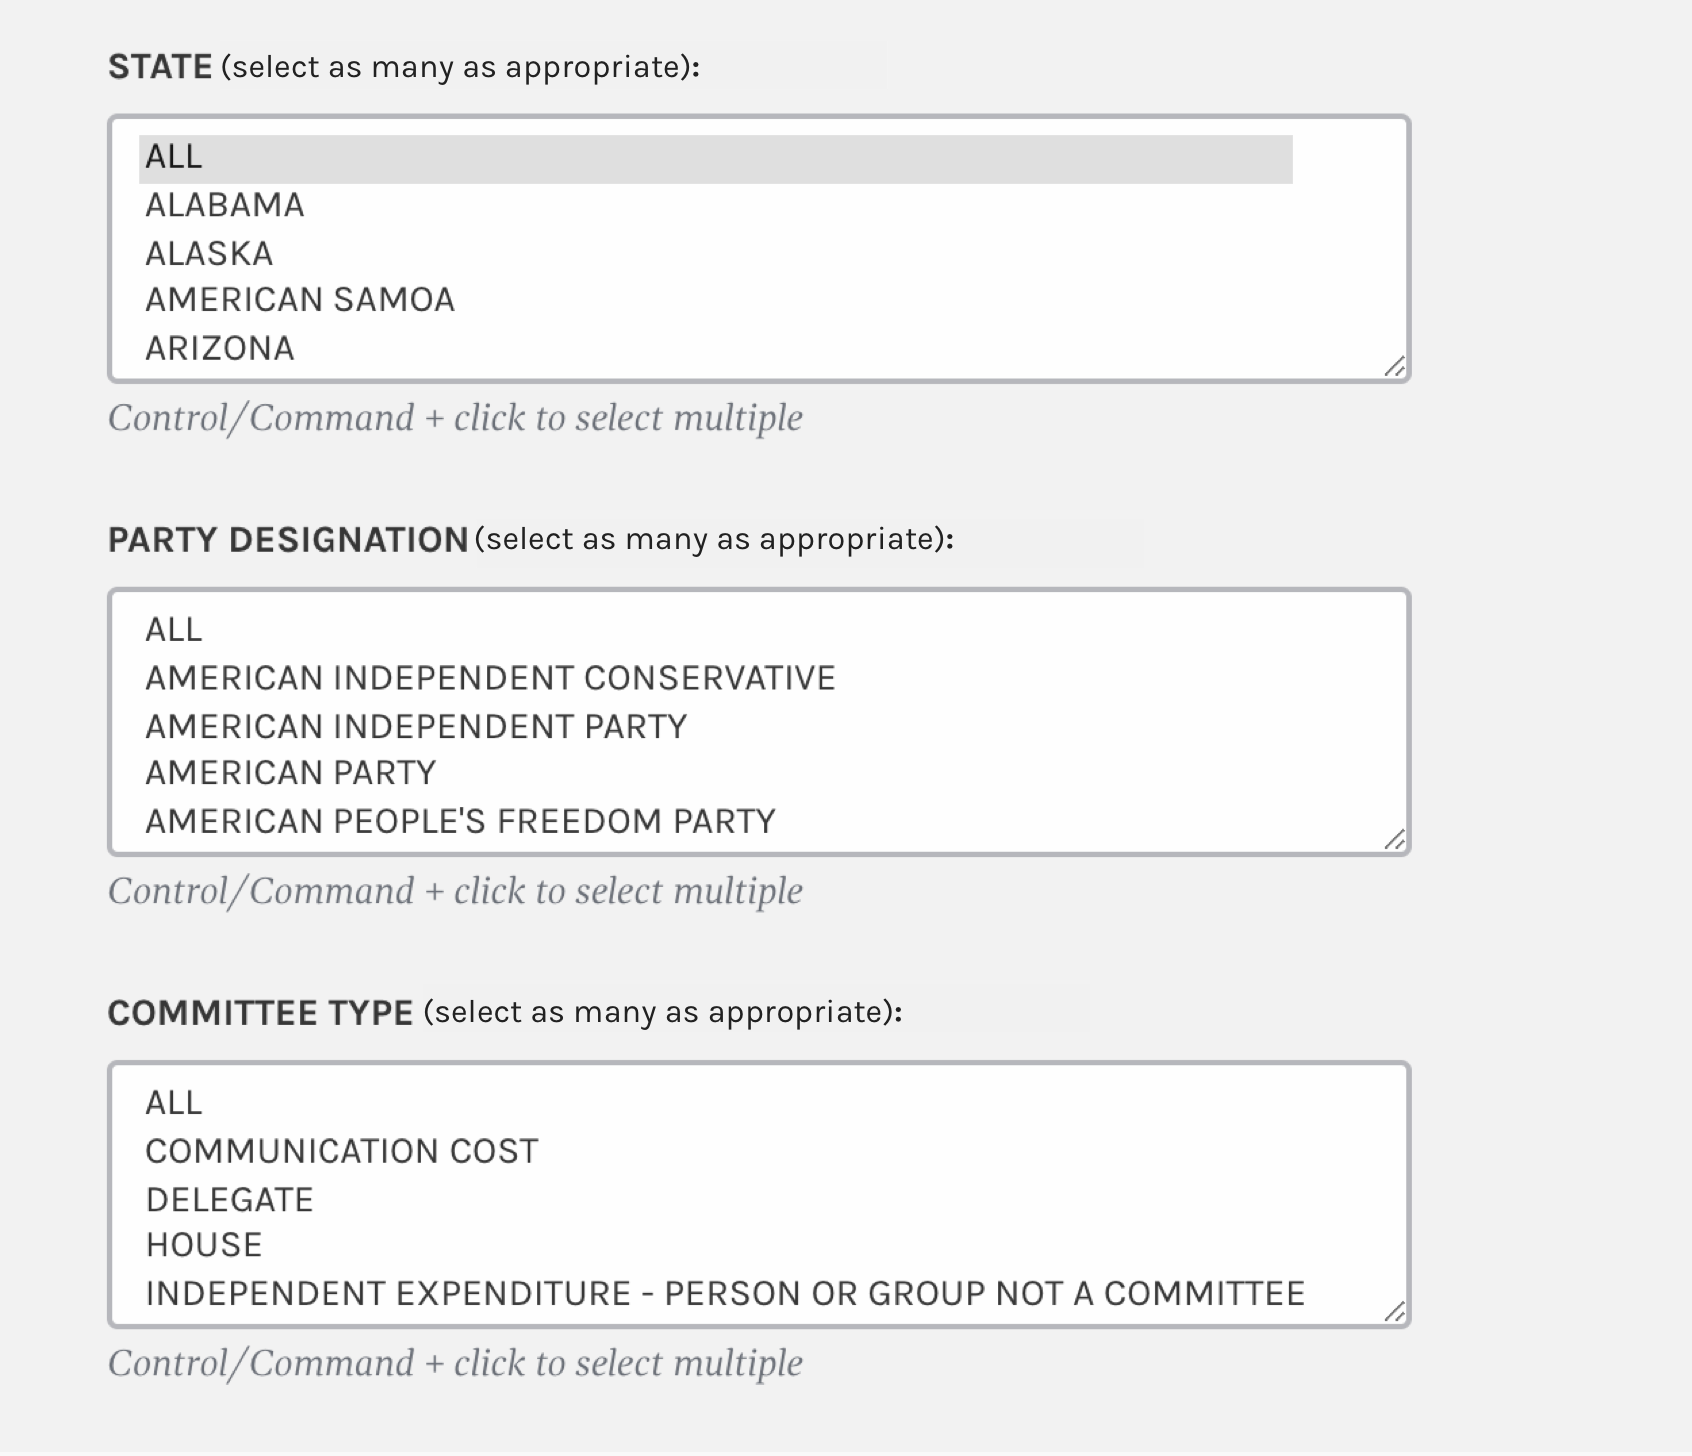This screenshot has height=1456, width=1692.
Task: Select ALL in the State list
Action: tap(715, 158)
